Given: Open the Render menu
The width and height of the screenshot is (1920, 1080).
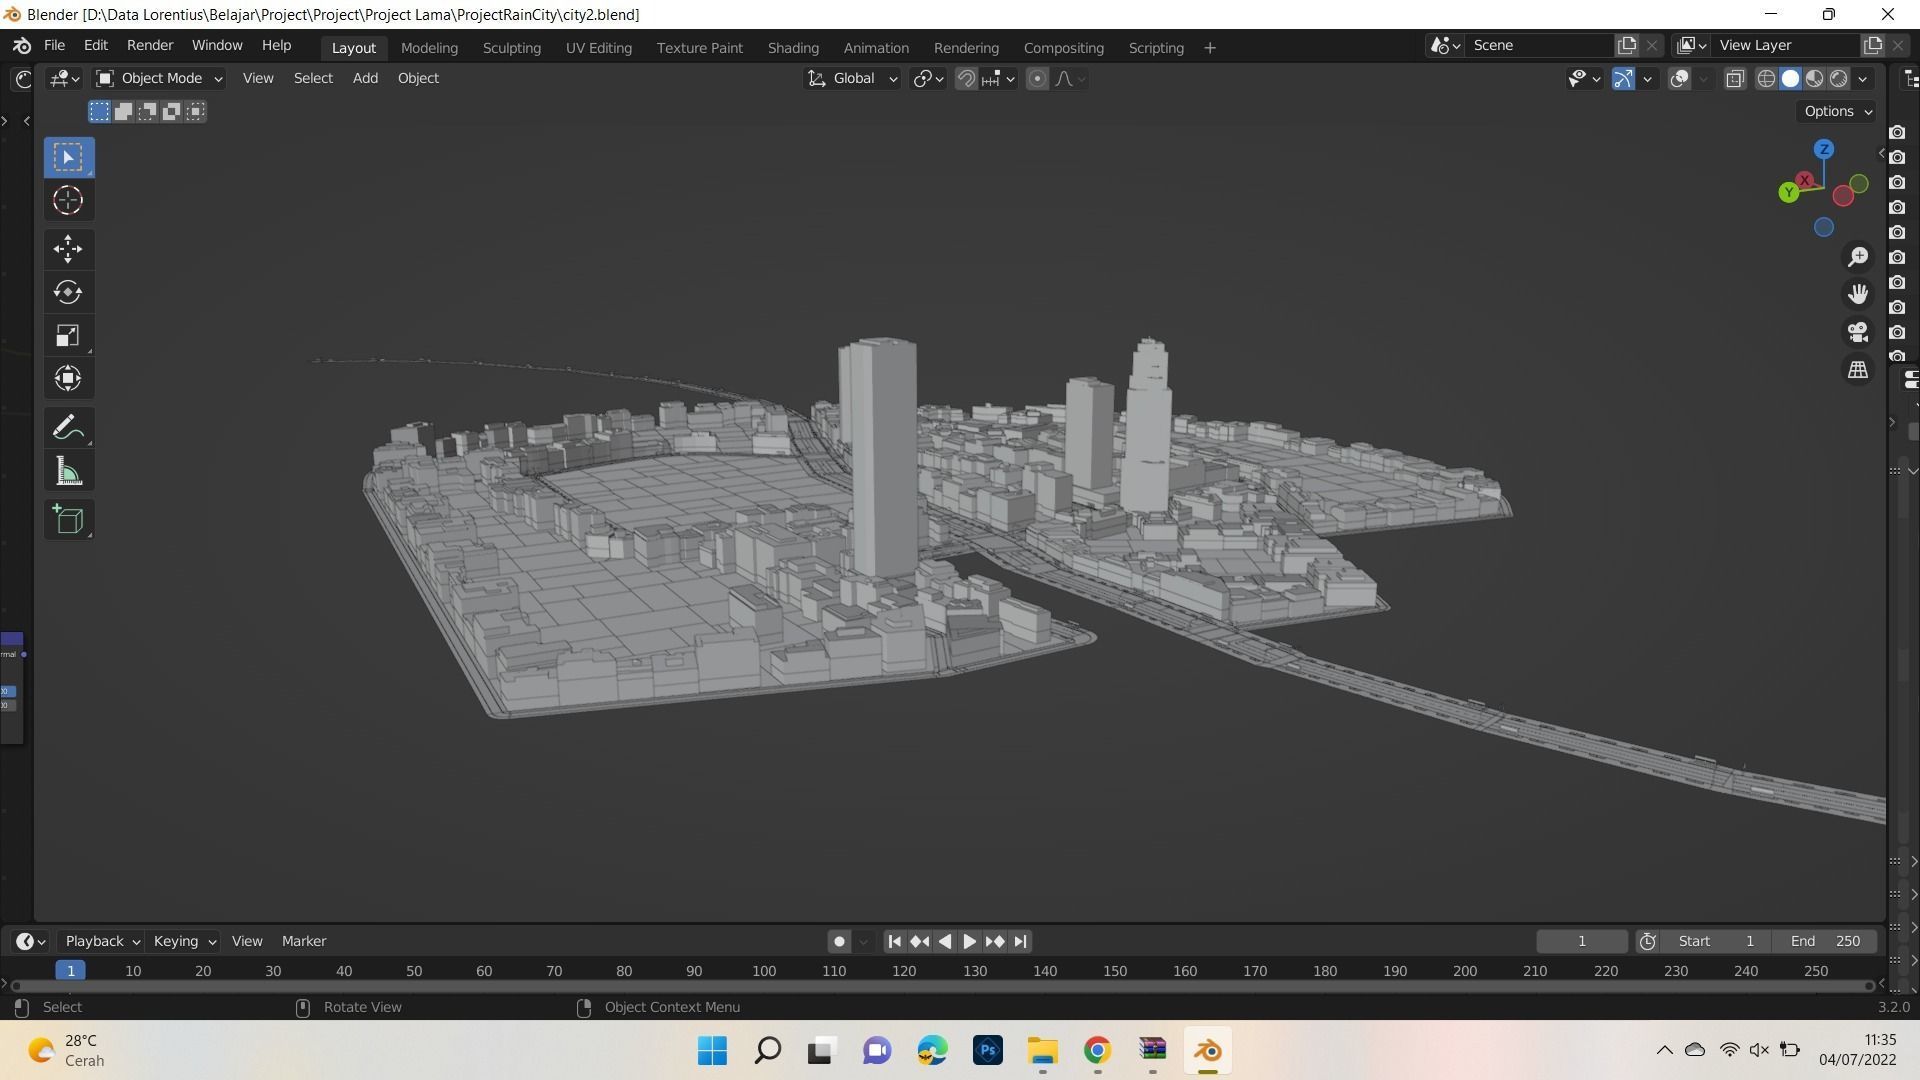Looking at the screenshot, I should pos(150,46).
